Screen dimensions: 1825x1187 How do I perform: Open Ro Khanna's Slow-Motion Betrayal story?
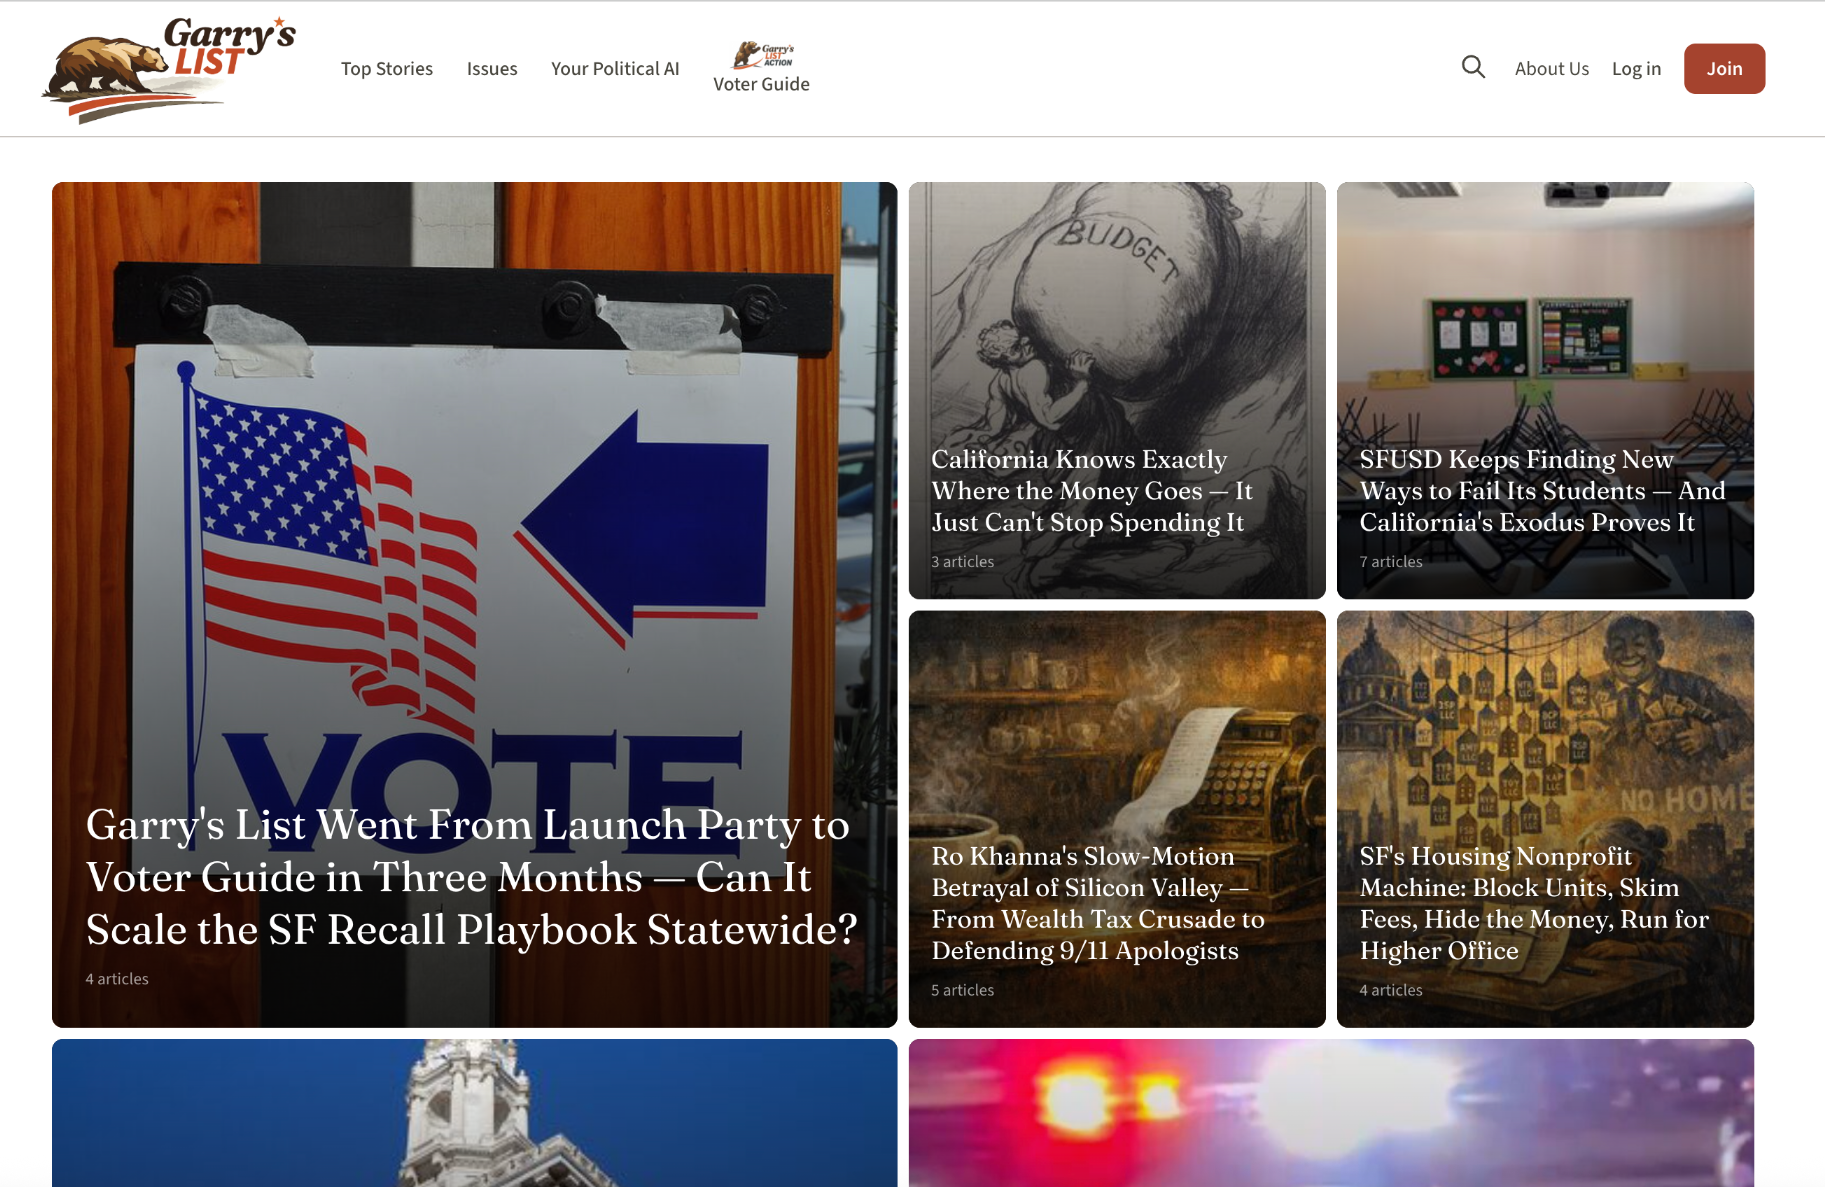coord(1098,903)
